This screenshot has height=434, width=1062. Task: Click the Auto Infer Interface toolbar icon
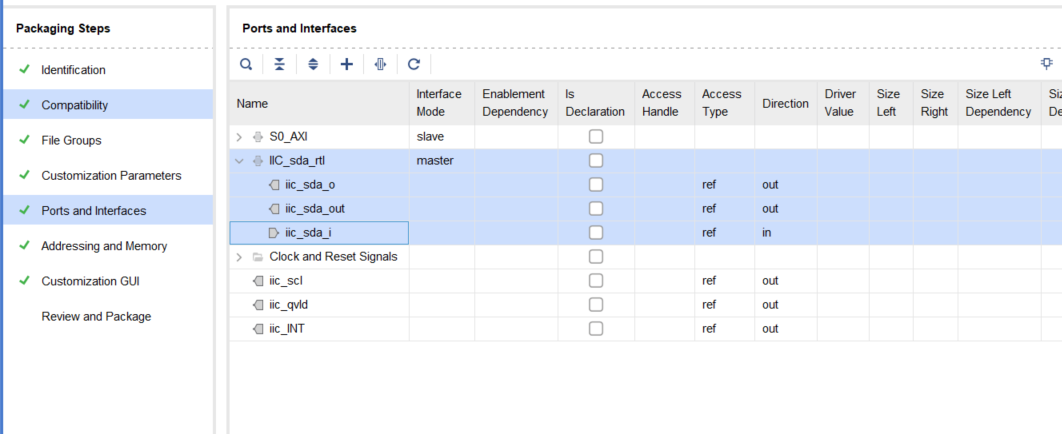(380, 64)
